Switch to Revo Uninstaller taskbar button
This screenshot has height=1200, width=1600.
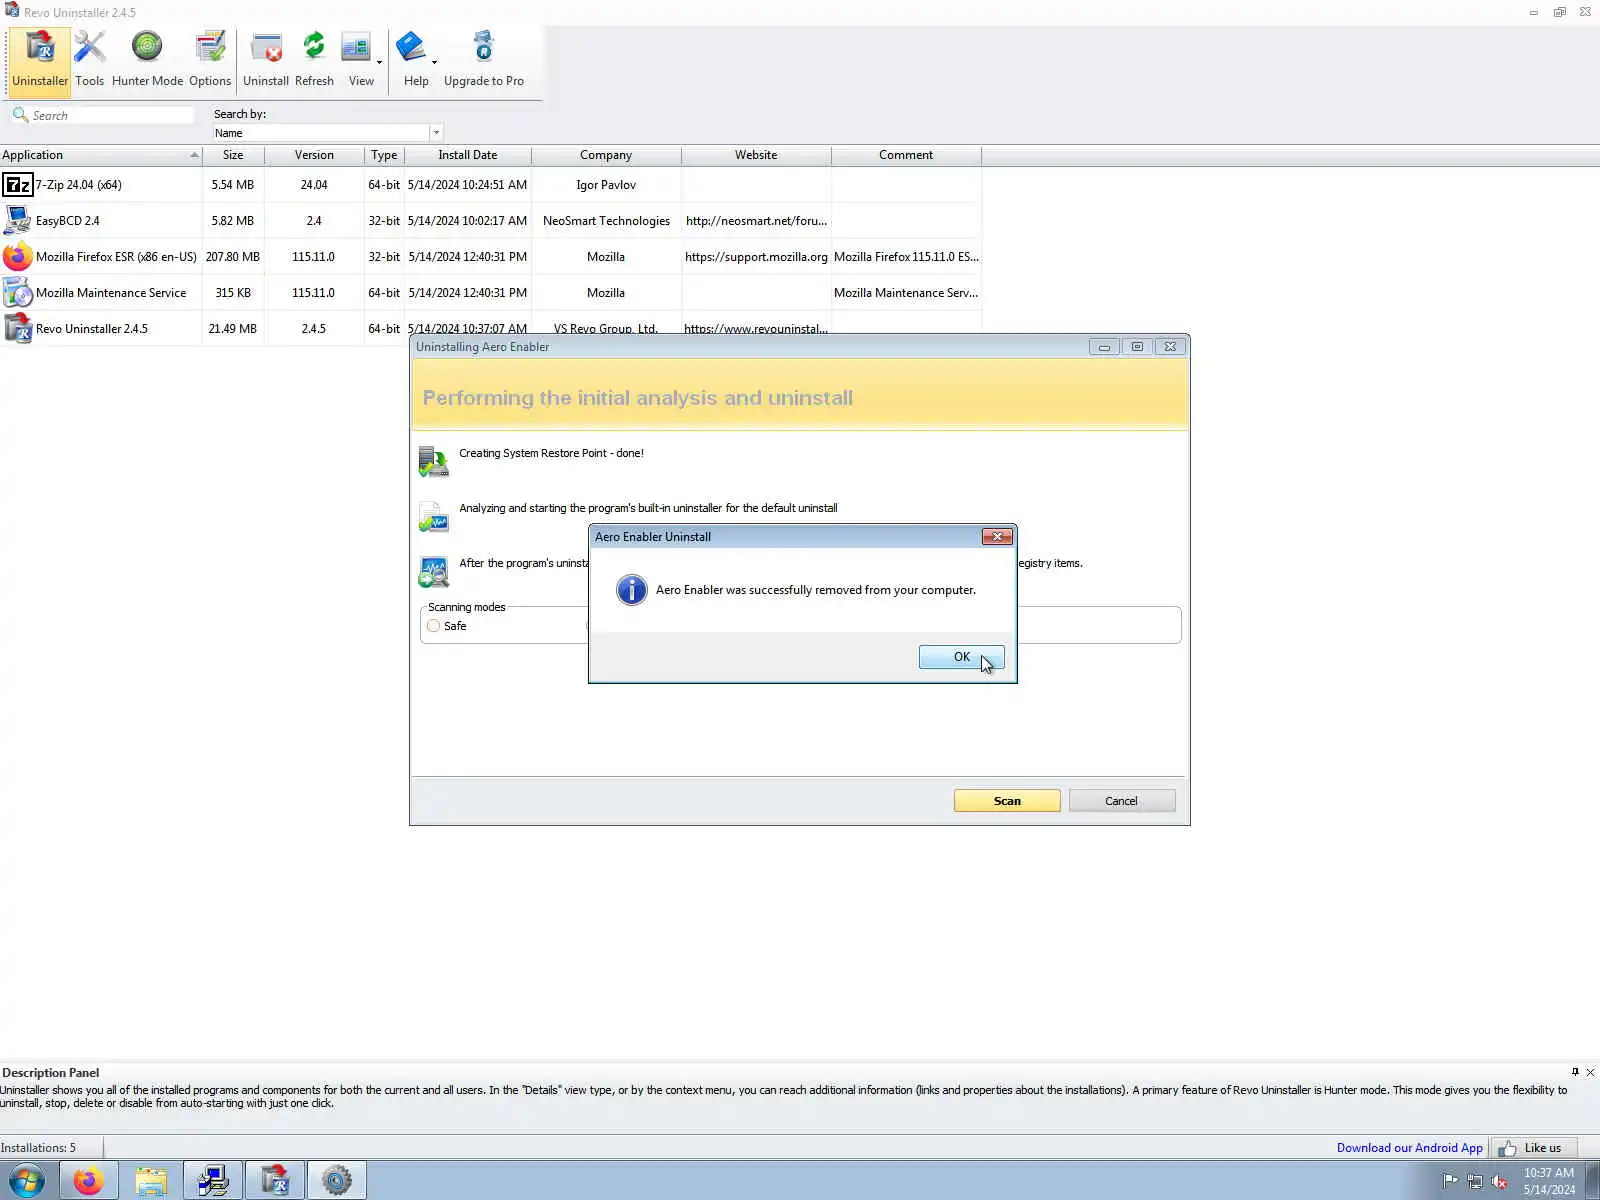pos(275,1181)
